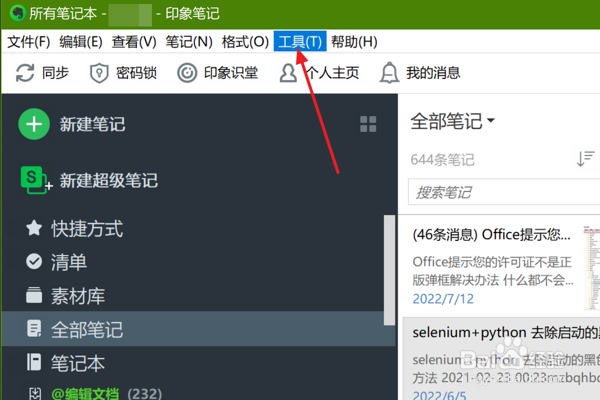Click the green plus 新建笔记 icon
The image size is (600, 400).
pos(34,124)
